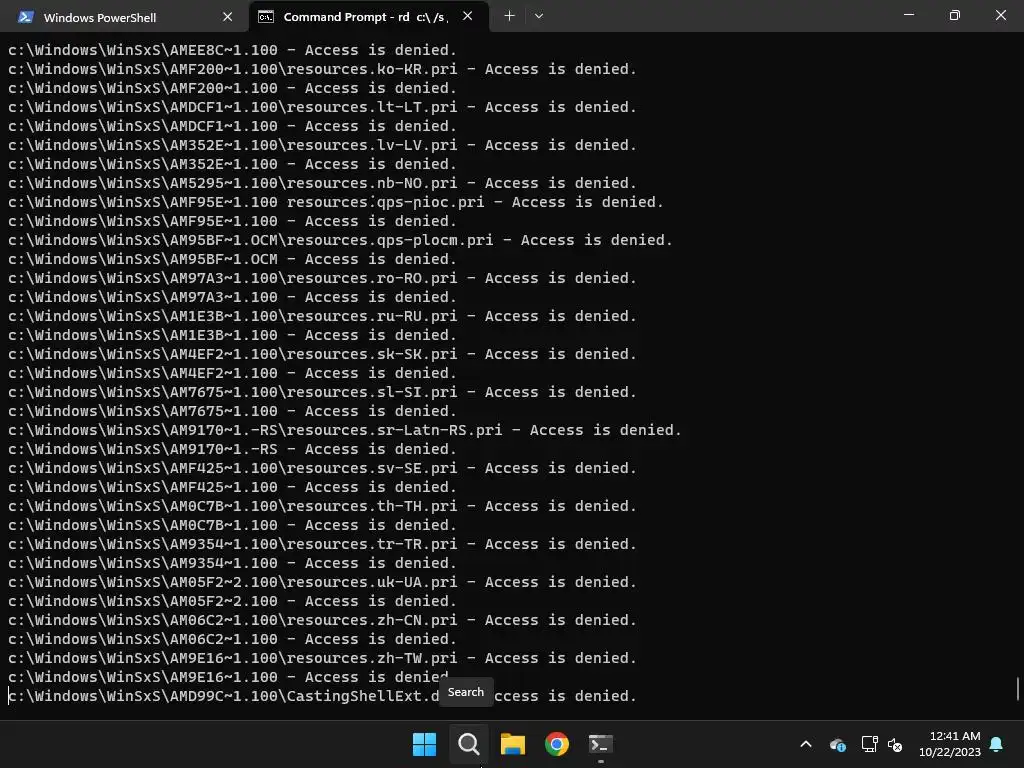This screenshot has width=1024, height=768.
Task: Close the Windows PowerShell tab
Action: point(227,17)
